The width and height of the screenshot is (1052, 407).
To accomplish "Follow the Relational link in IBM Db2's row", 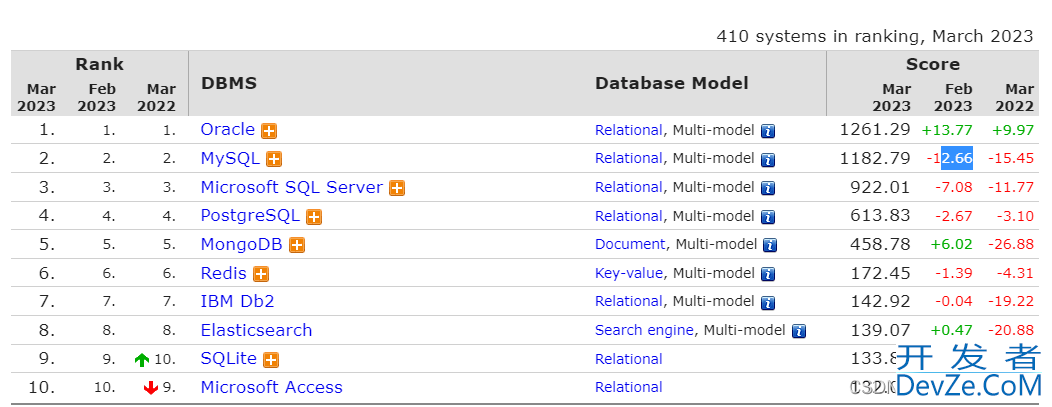I will pyautogui.click(x=629, y=302).
